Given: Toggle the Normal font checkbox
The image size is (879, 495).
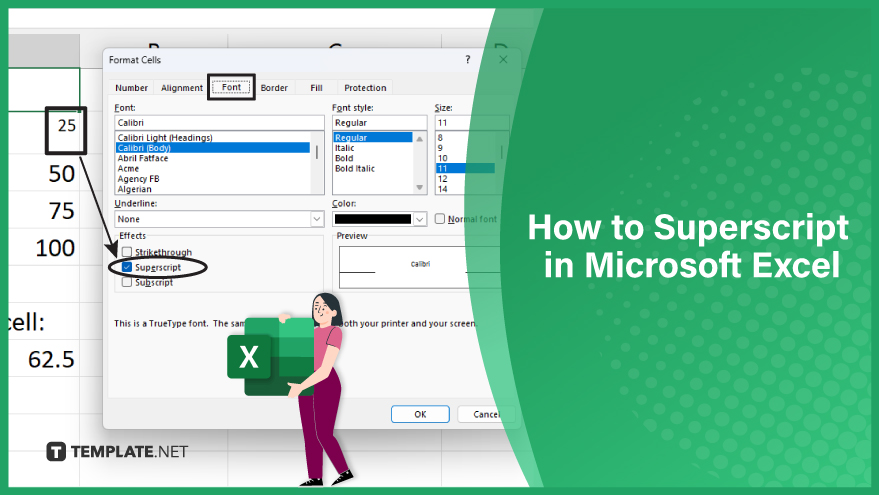Looking at the screenshot, I should 440,219.
